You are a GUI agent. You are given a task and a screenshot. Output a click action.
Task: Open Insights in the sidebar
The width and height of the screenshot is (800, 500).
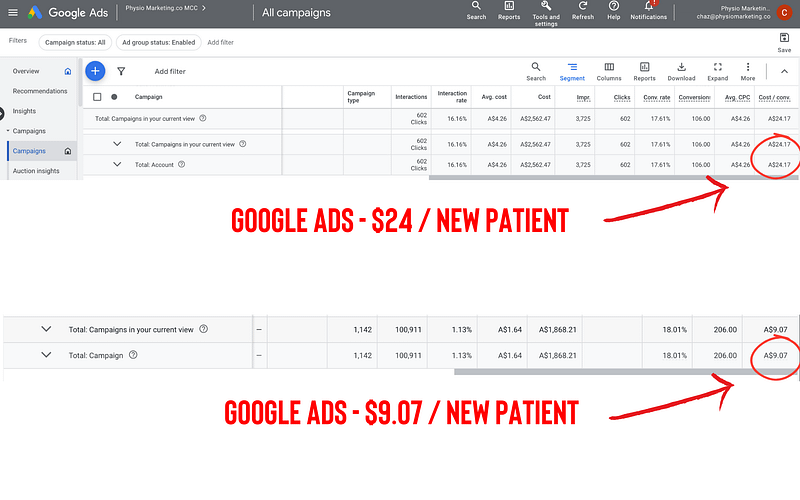coord(24,111)
